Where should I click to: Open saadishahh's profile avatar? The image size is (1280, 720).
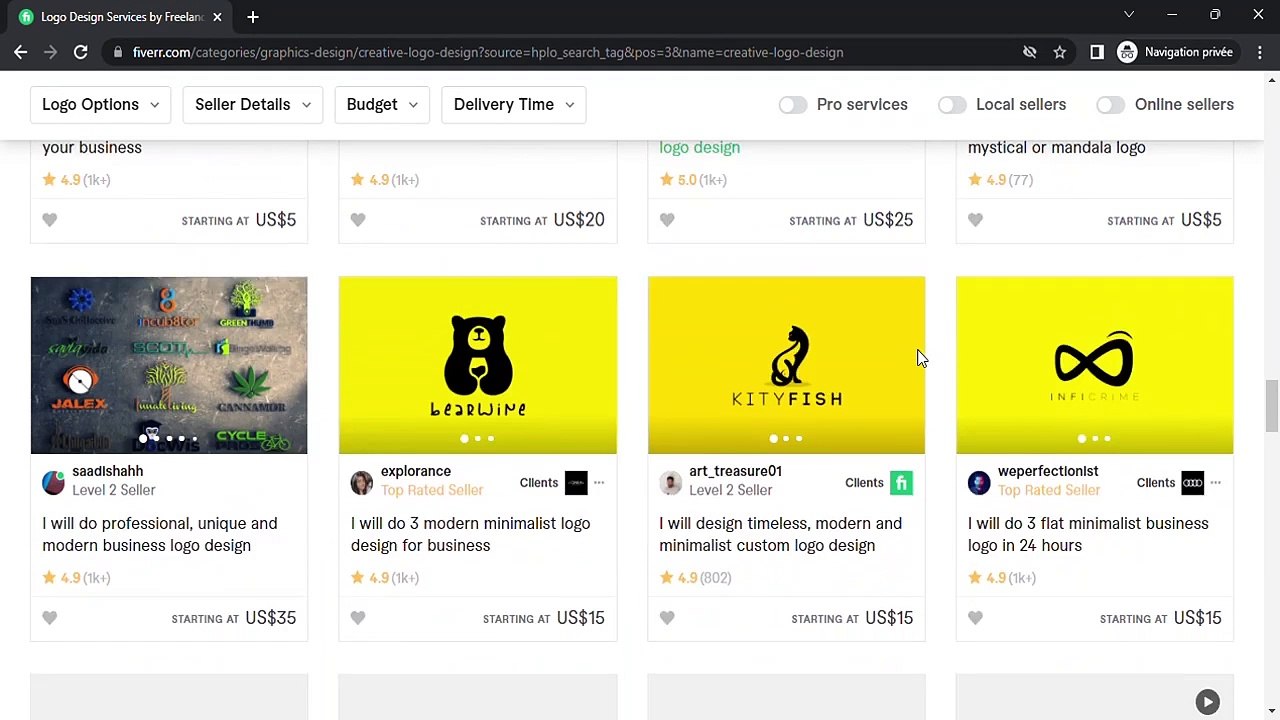click(x=53, y=483)
